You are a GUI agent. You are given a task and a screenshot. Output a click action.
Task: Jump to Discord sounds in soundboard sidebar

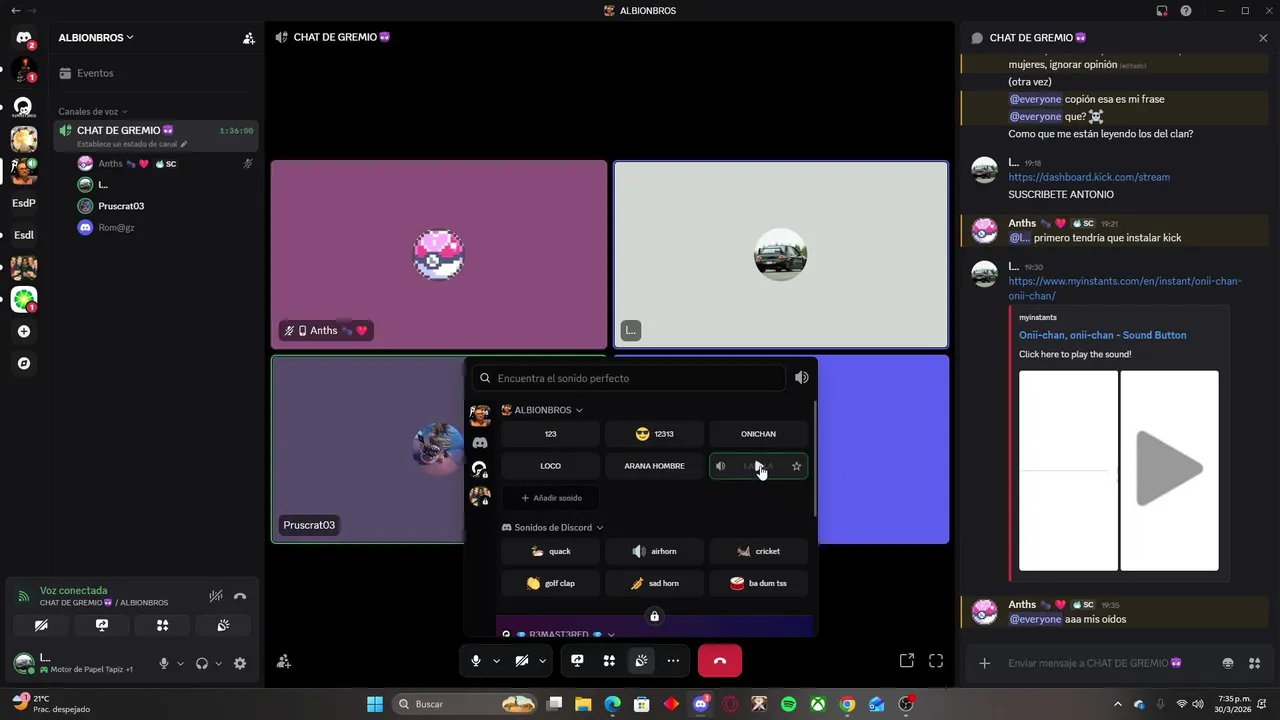point(480,442)
